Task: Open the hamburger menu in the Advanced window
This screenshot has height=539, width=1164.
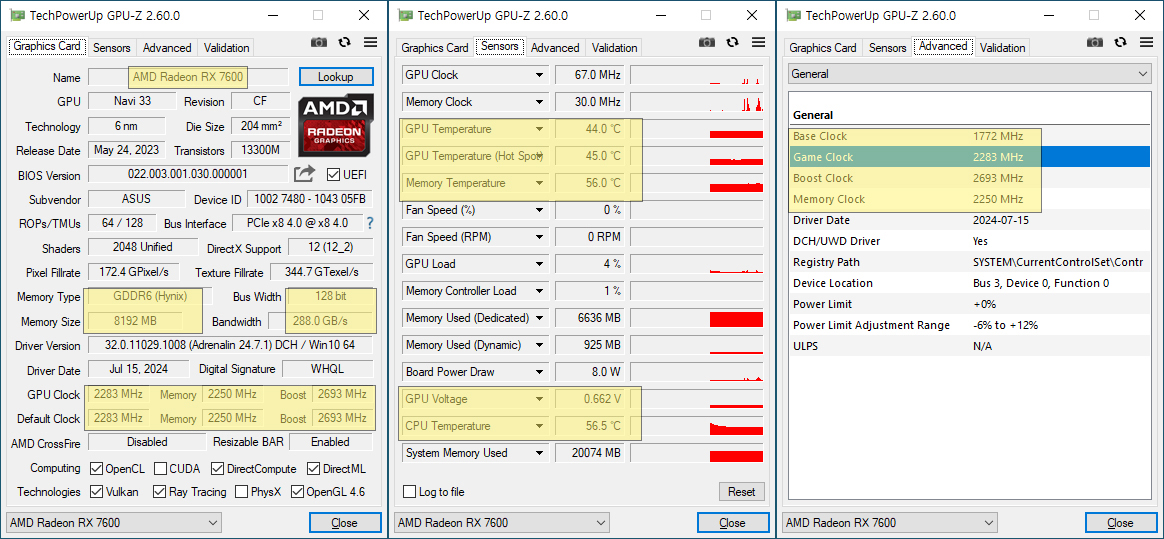Action: pos(1146,42)
